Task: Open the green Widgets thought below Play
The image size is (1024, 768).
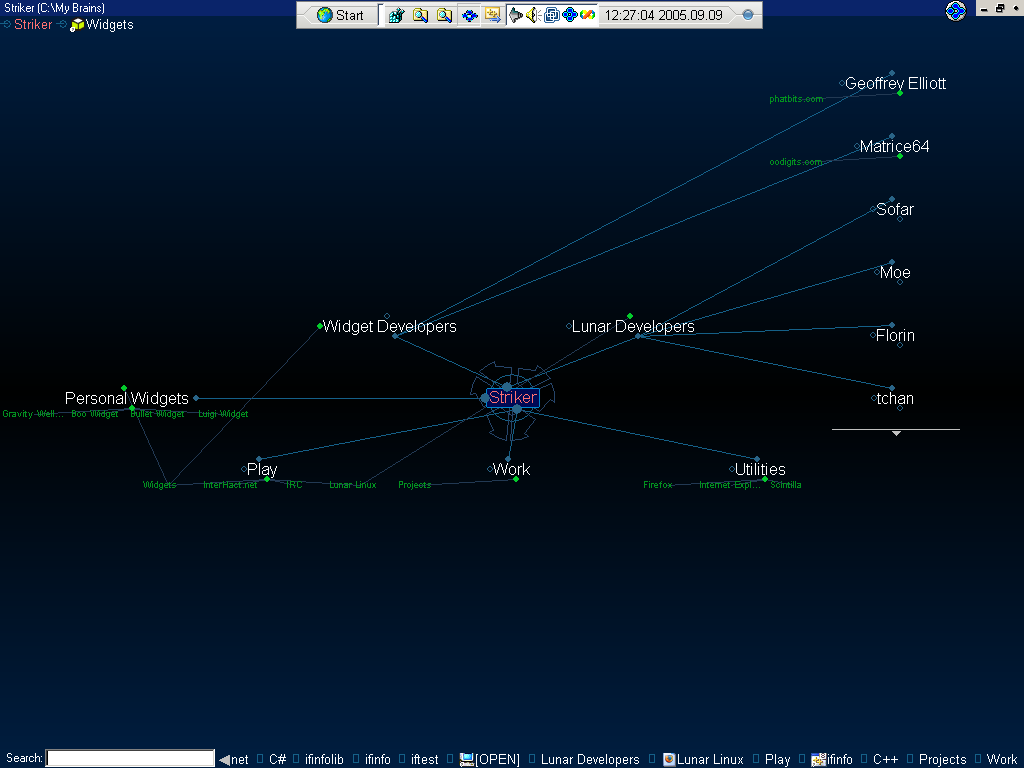Action: 159,485
